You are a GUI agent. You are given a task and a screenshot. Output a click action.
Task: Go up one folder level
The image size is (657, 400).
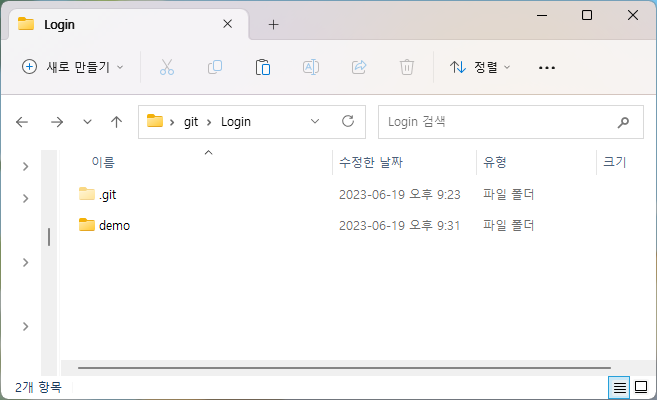(x=116, y=122)
